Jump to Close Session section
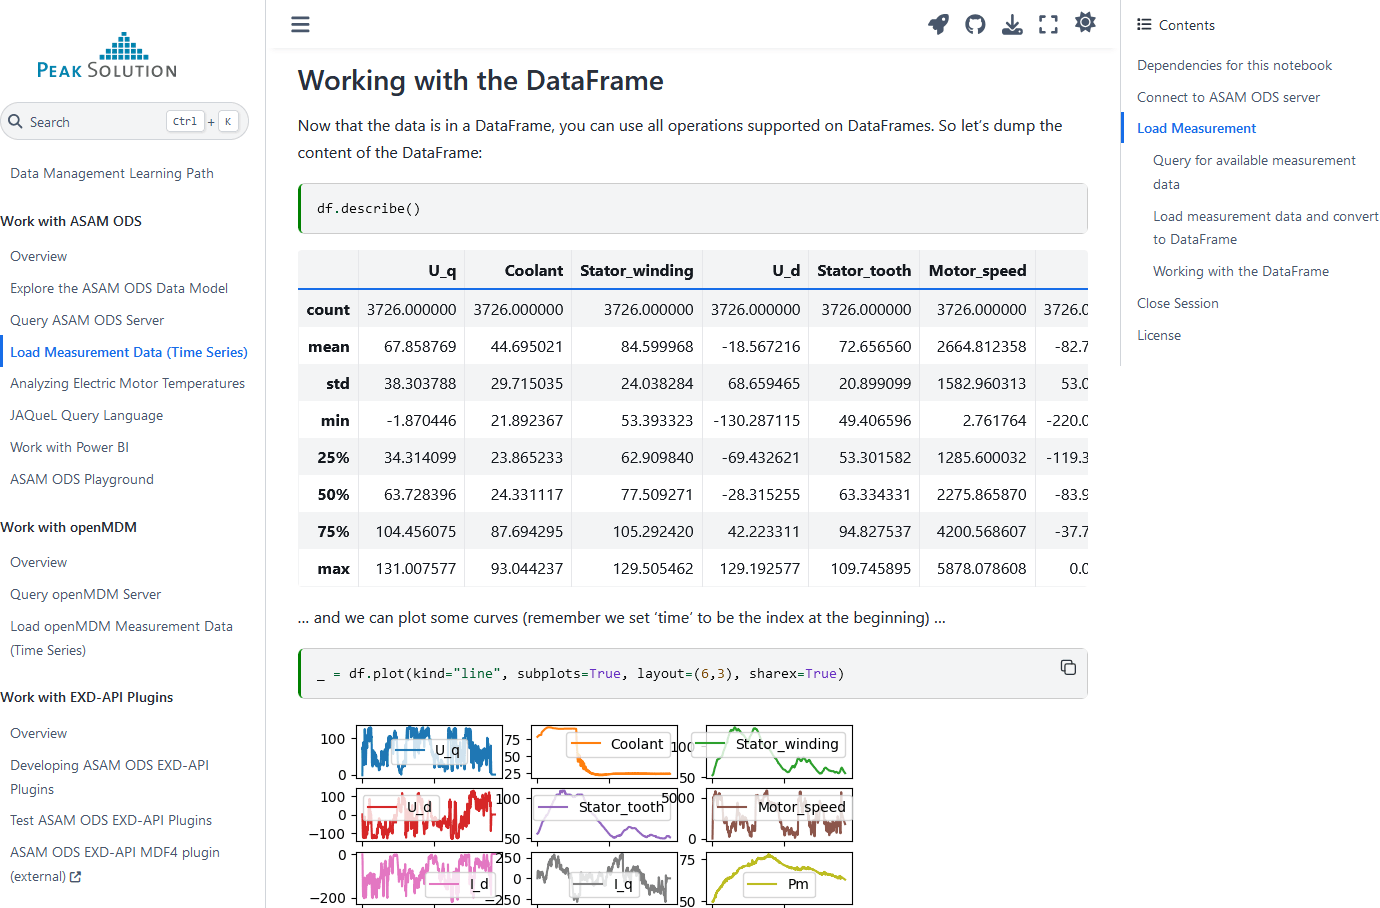The height and width of the screenshot is (908, 1380). 1177,303
